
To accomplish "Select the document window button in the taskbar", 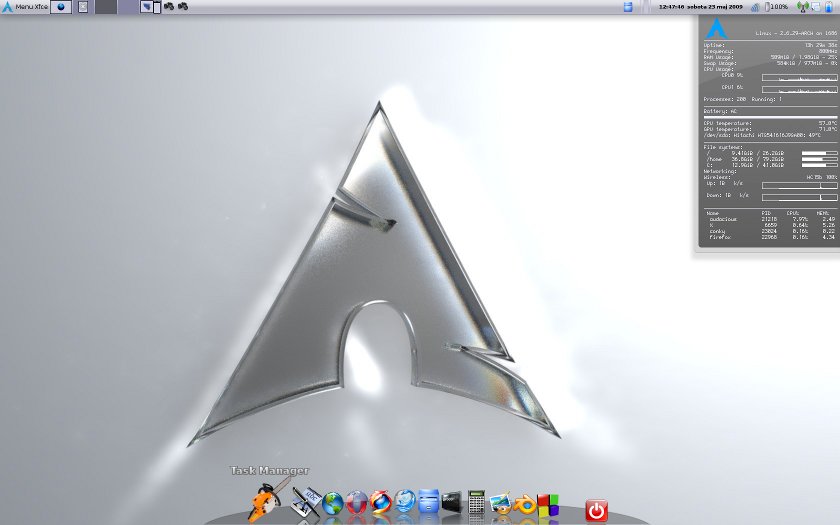I will coord(82,7).
